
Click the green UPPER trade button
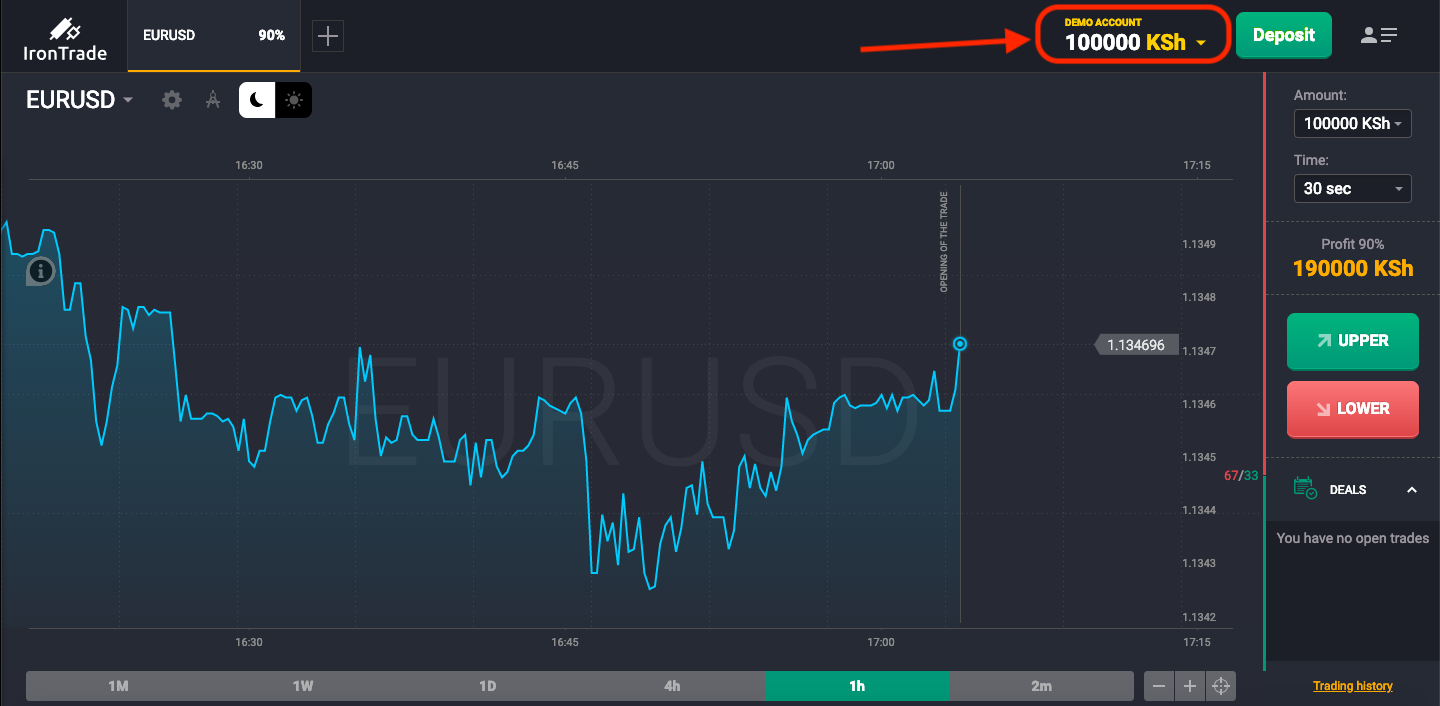click(1352, 341)
